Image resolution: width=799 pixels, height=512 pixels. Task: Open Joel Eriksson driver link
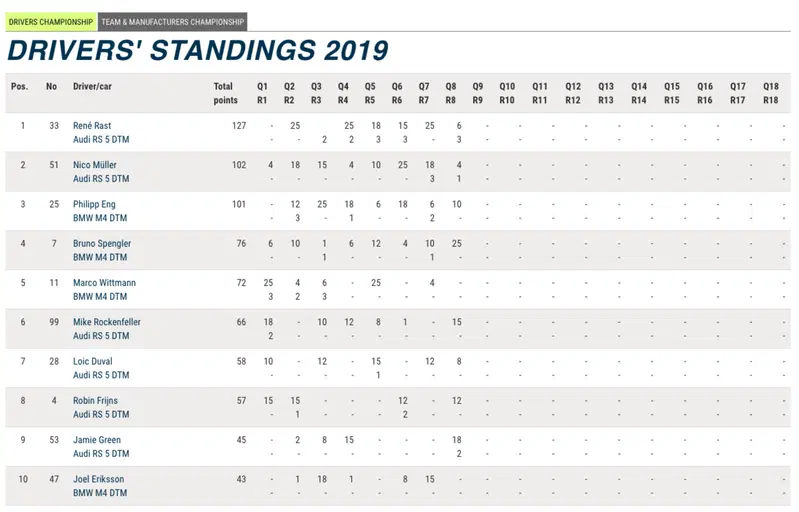(x=98, y=479)
